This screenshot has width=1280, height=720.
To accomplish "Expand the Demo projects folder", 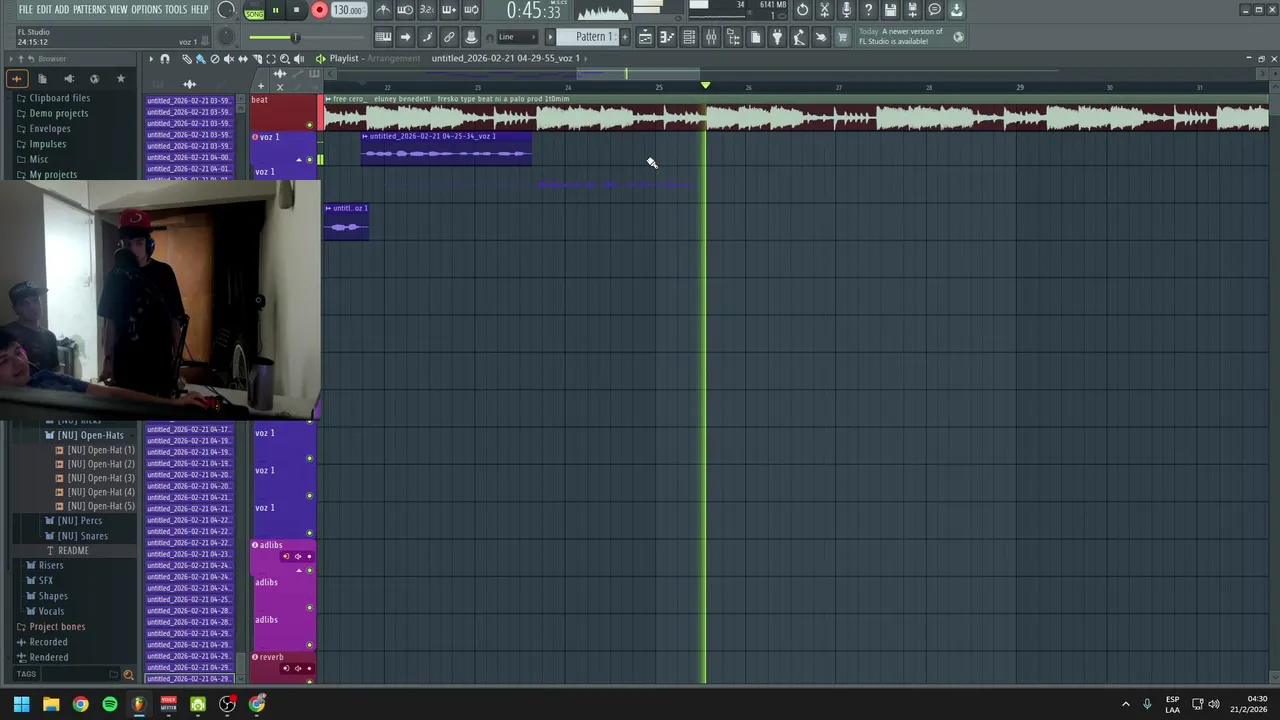I will point(58,113).
